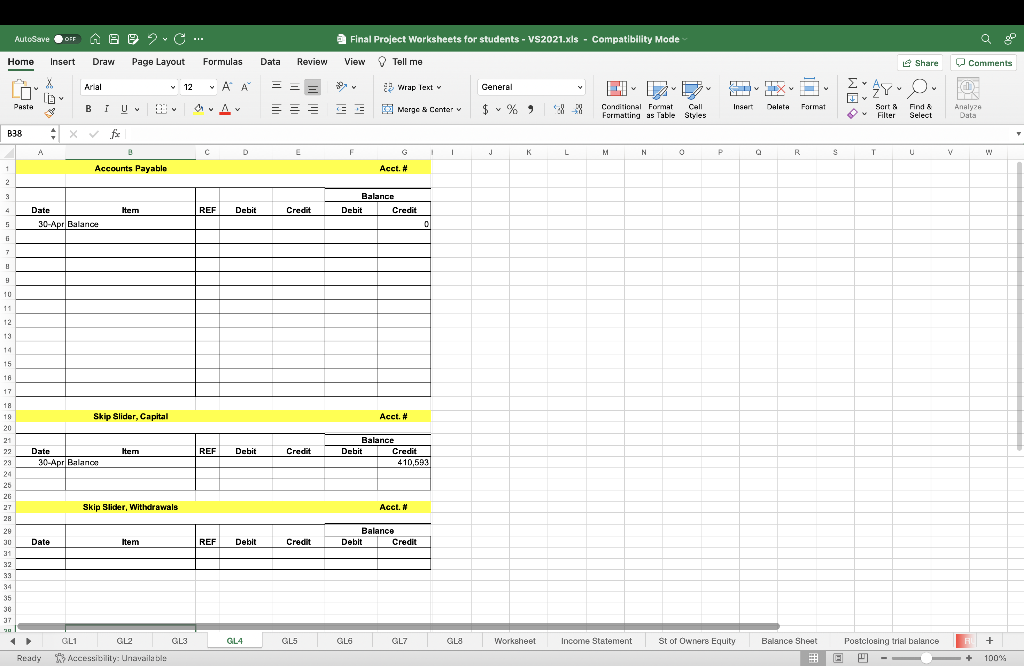
Task: Switch to Normal view in status bar
Action: [x=813, y=658]
